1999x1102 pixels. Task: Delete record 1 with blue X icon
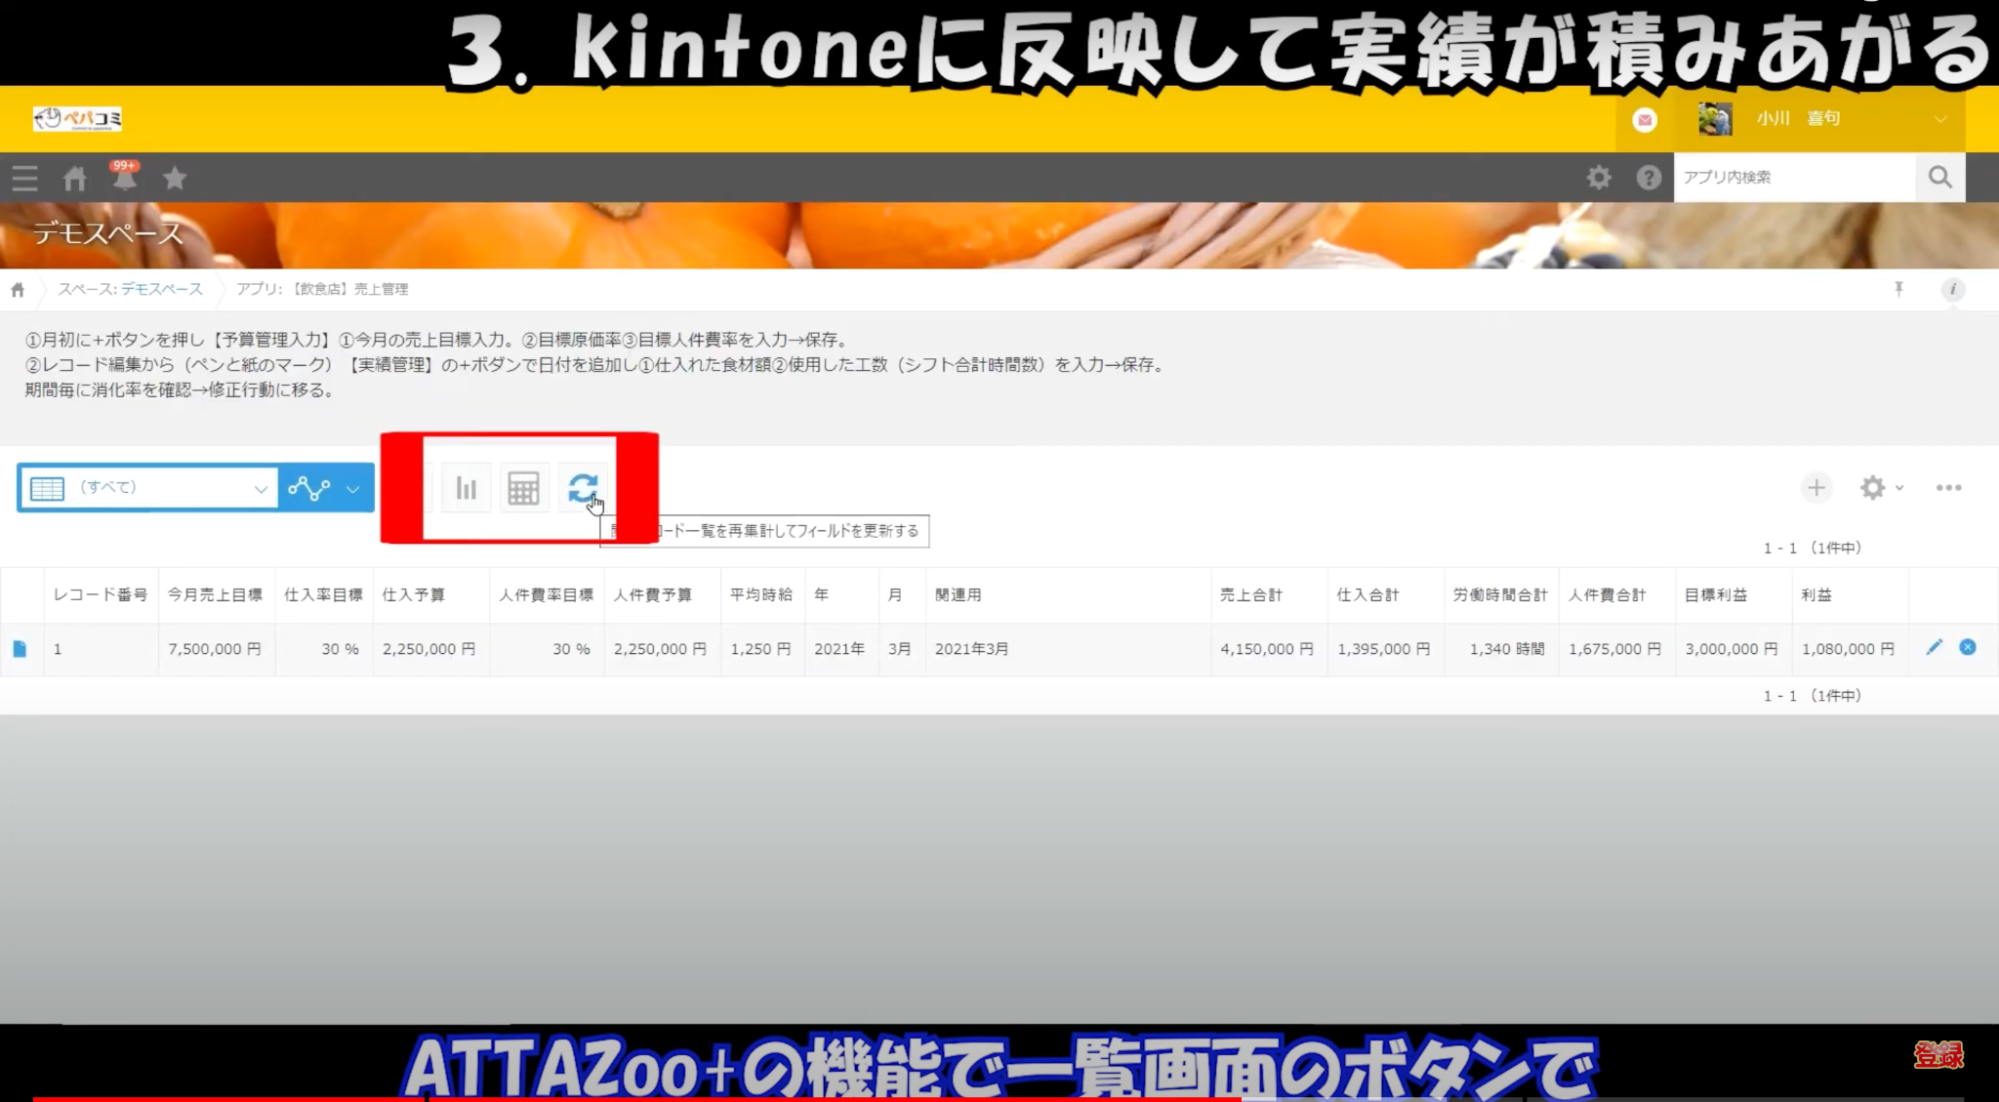pos(1967,648)
